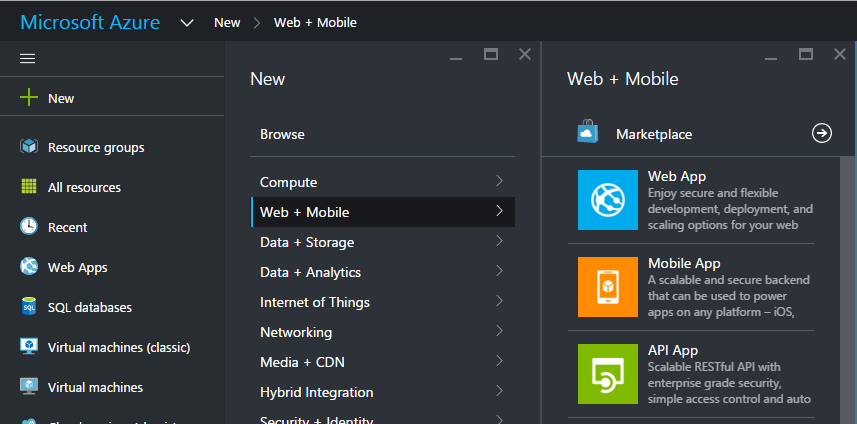
Task: Click the All resources grid icon
Action: [28, 186]
